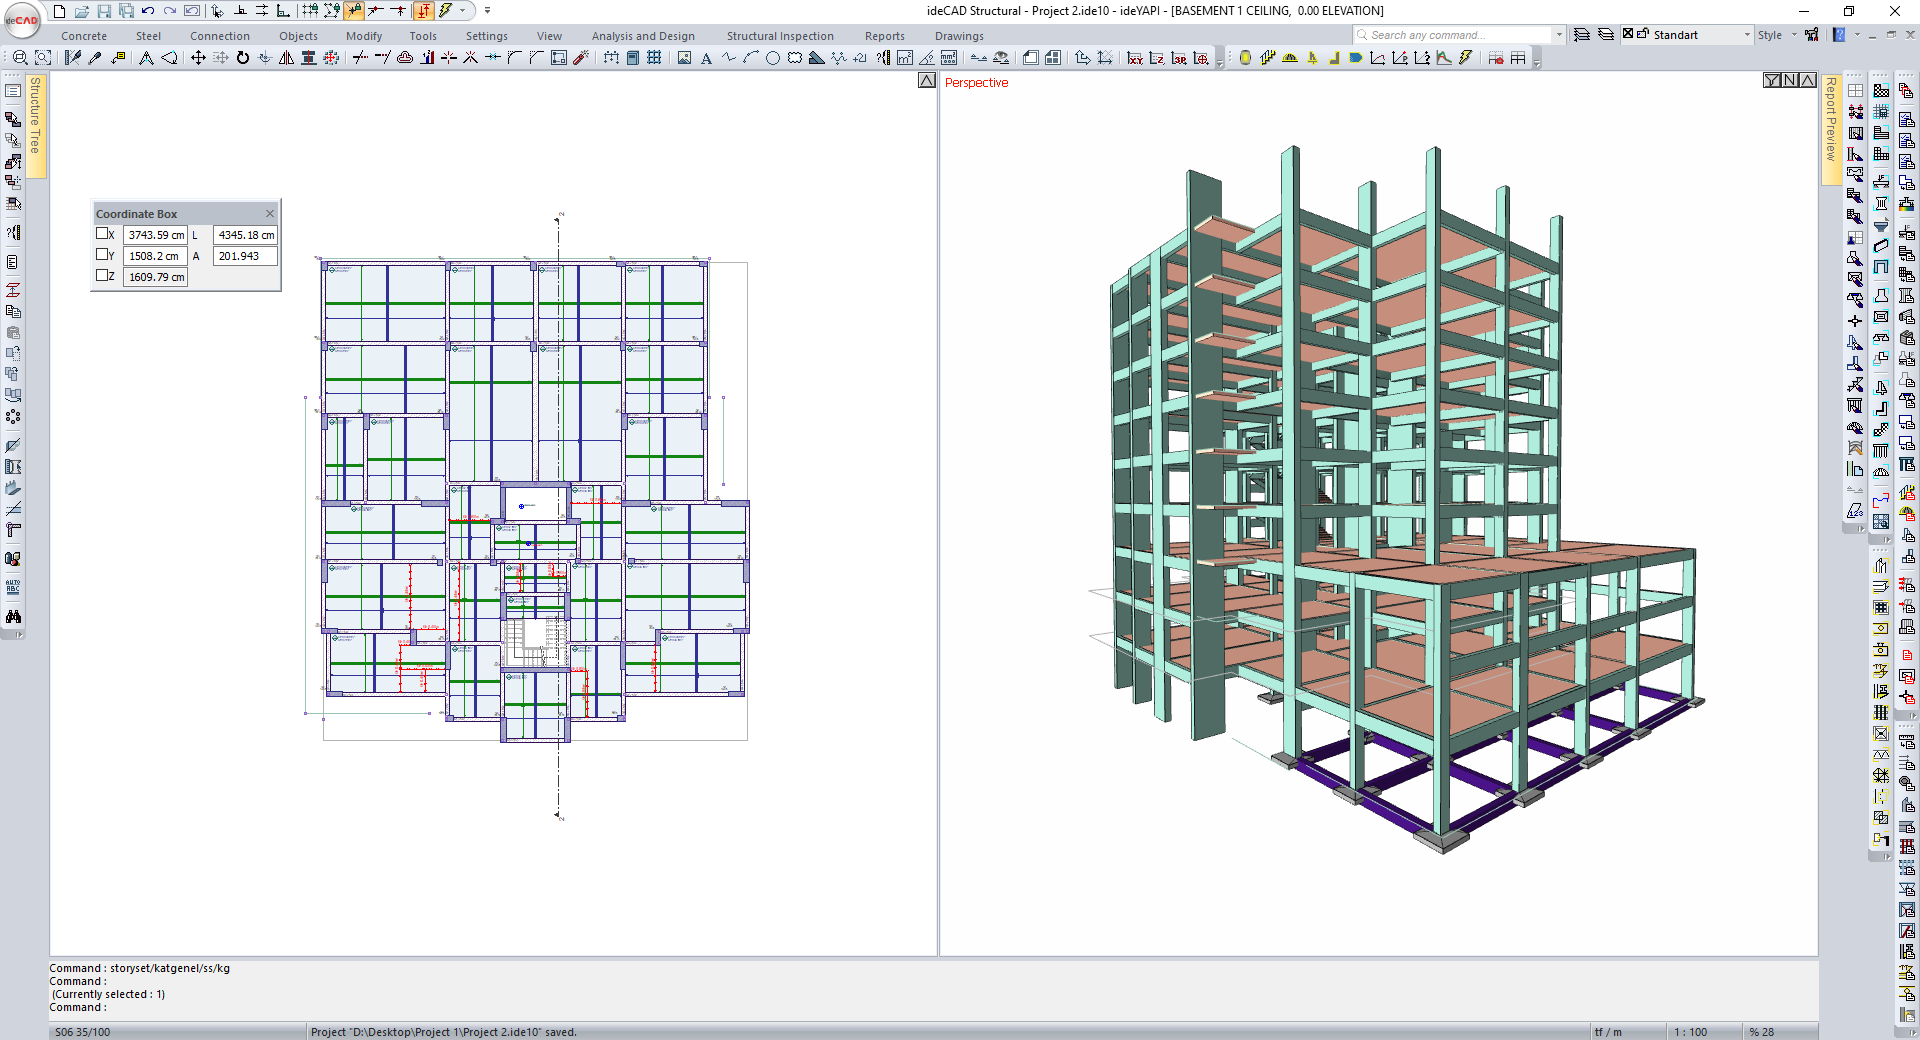1920x1040 pixels.
Task: Enable the Y coordinate checkbox
Action: pyautogui.click(x=102, y=255)
